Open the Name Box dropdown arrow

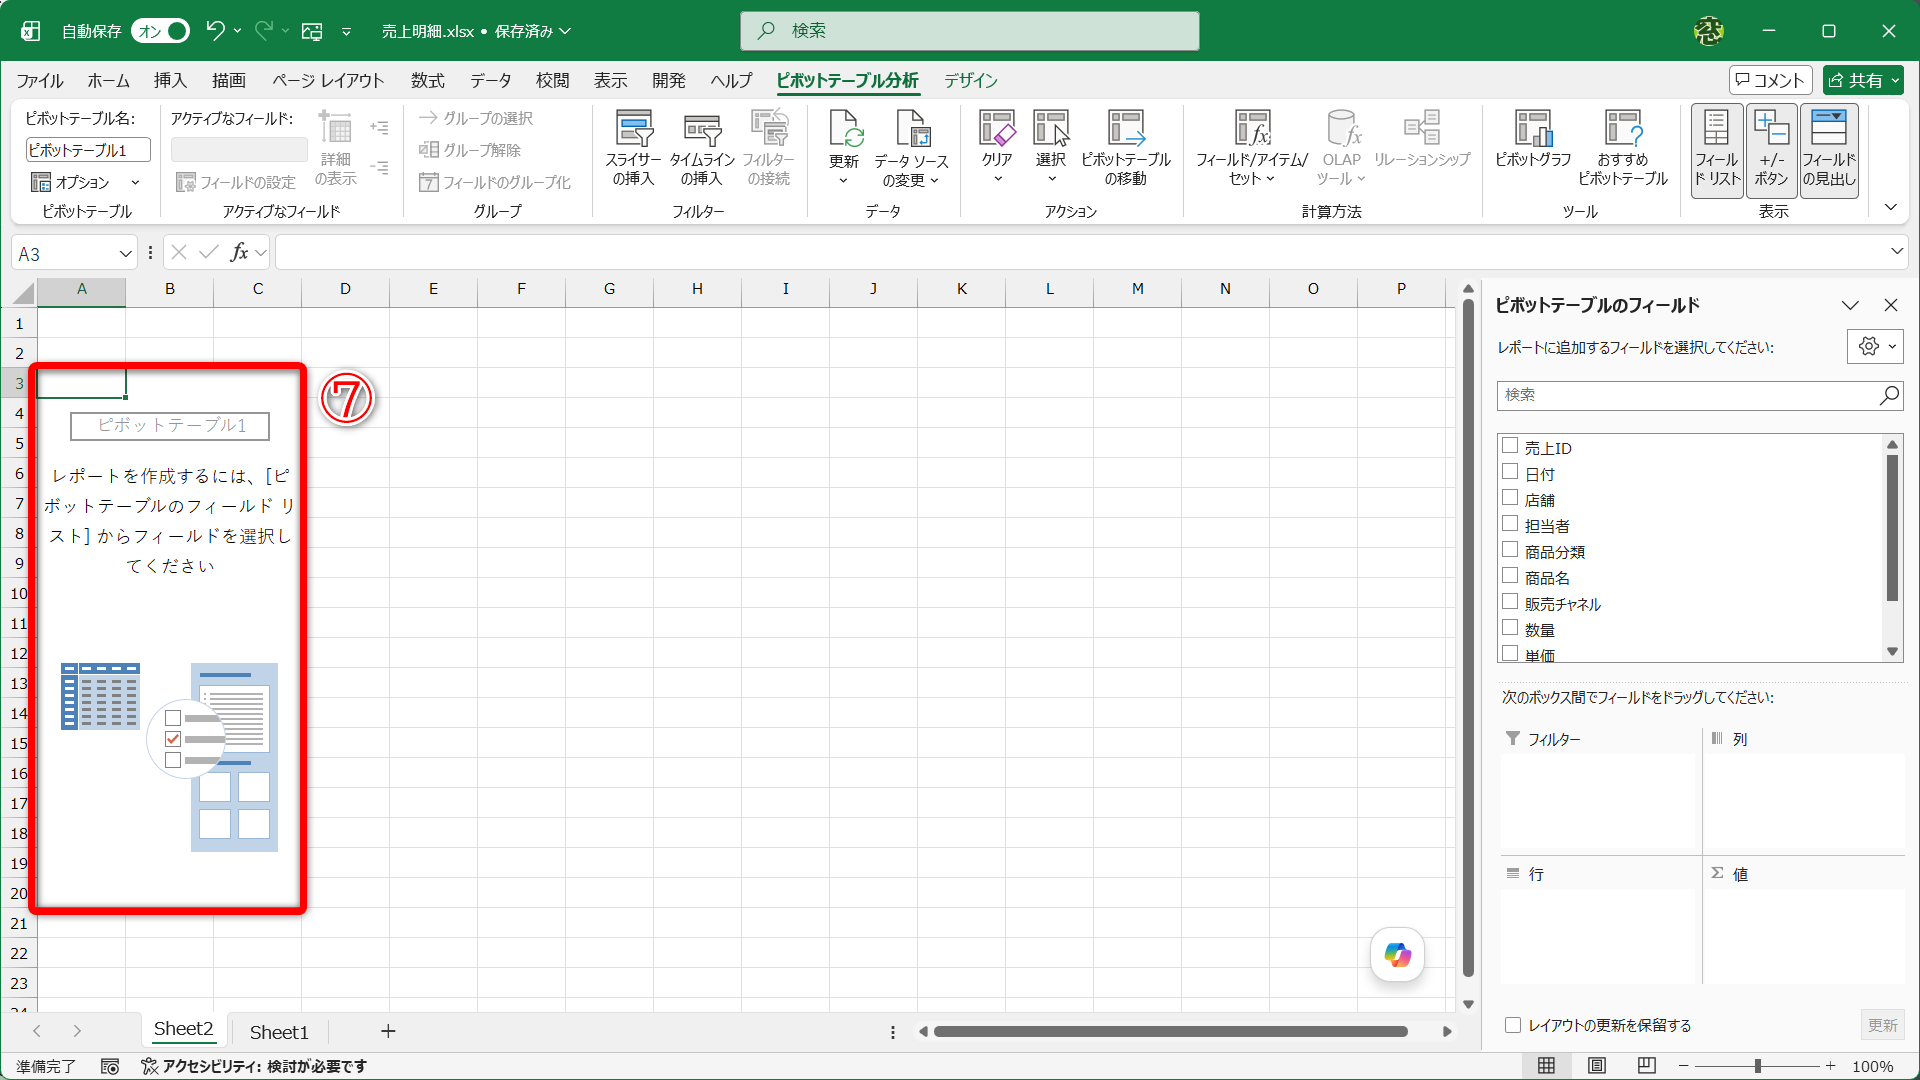tap(125, 254)
